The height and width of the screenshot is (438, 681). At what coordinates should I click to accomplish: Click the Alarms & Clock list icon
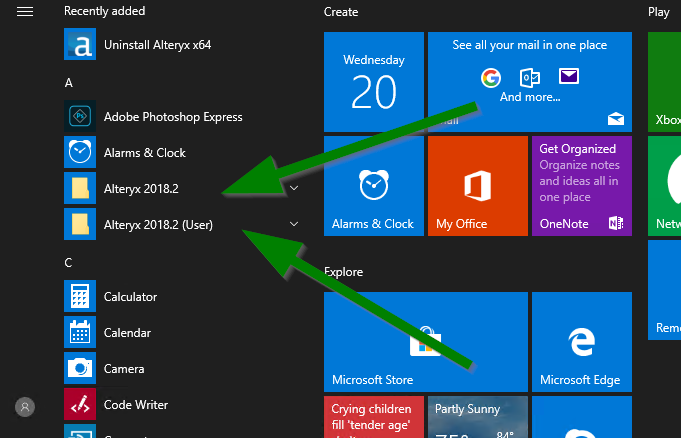(80, 152)
